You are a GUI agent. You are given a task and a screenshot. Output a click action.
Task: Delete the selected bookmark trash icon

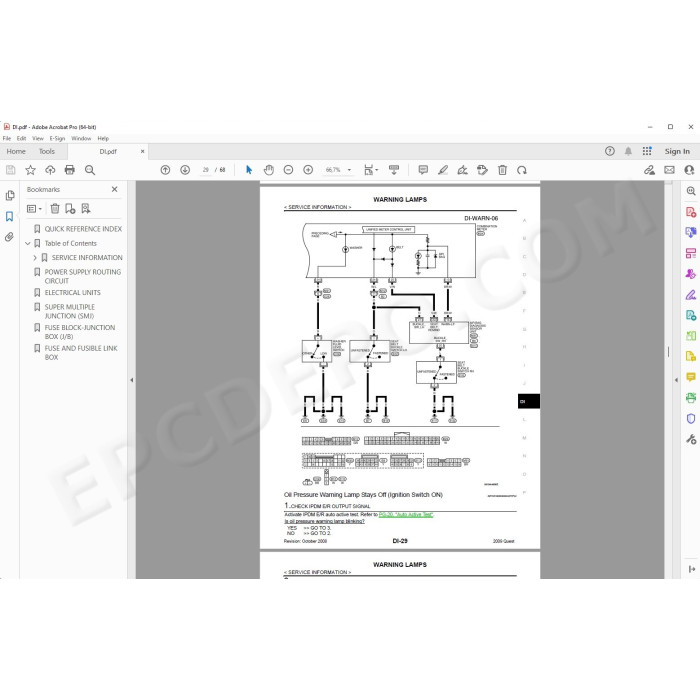[55, 208]
